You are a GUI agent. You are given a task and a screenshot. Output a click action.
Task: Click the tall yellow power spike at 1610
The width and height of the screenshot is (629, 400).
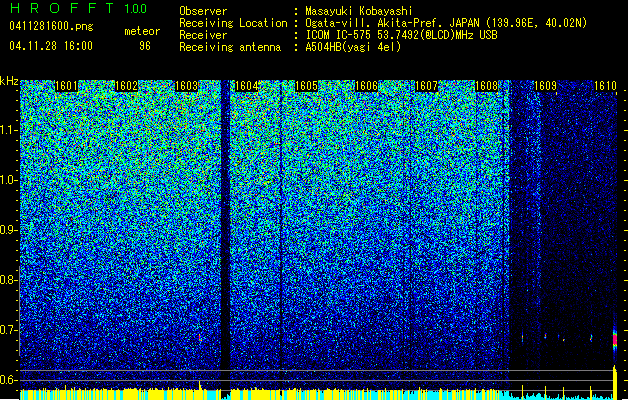click(615, 382)
